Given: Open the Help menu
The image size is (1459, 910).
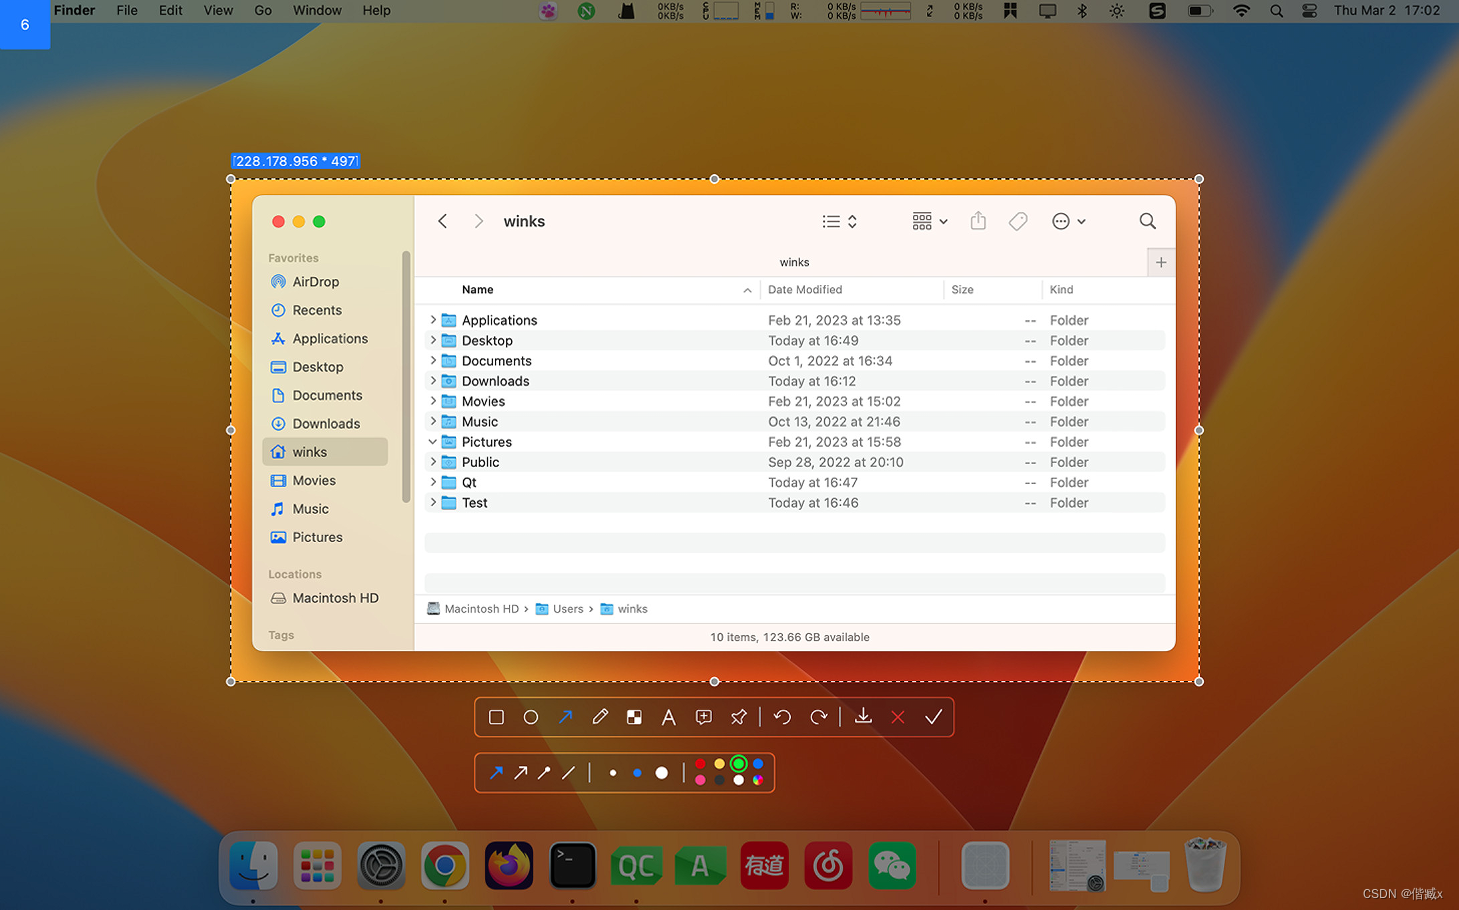Looking at the screenshot, I should (x=377, y=10).
